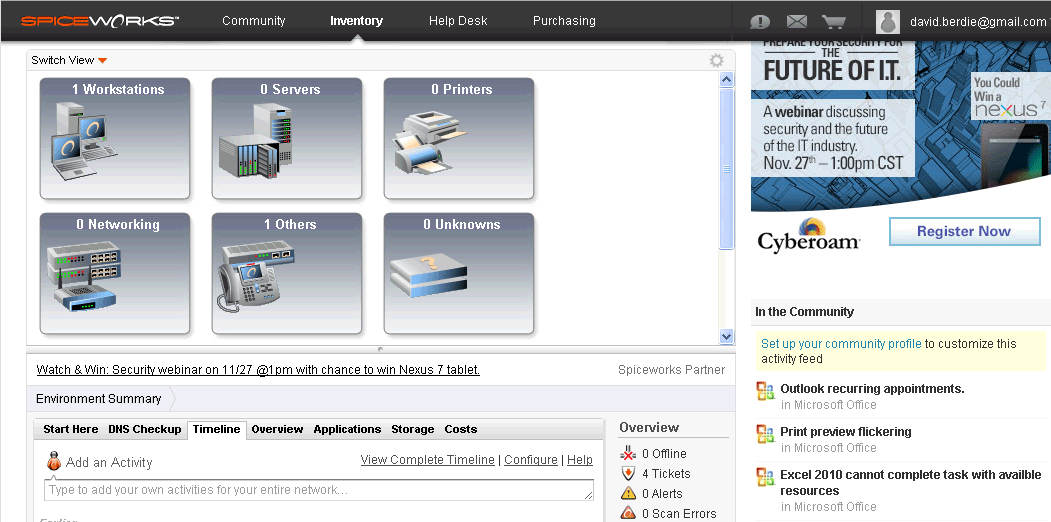1051x522 pixels.
Task: Open the mail envelope icon in header
Action: point(796,21)
